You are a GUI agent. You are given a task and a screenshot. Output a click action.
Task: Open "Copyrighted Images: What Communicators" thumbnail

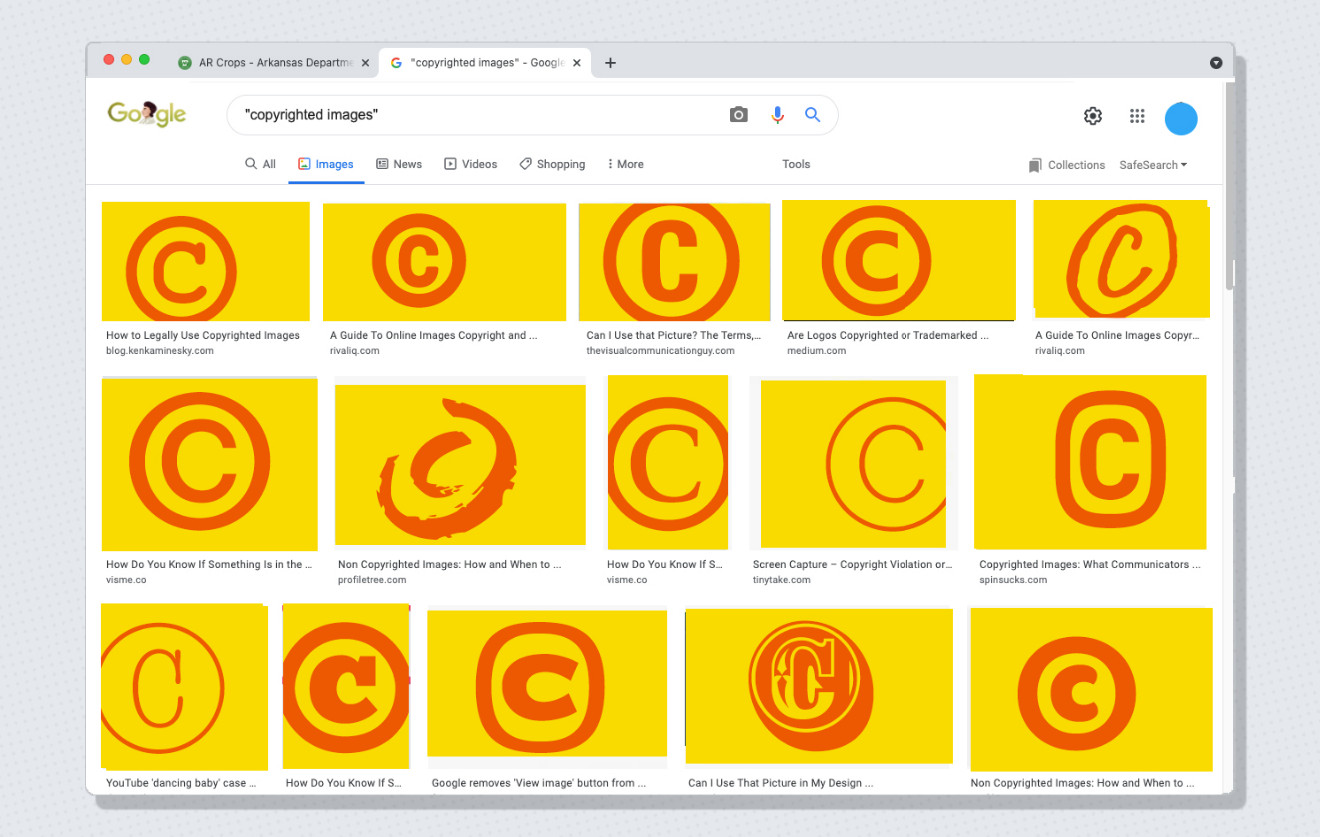point(1090,462)
